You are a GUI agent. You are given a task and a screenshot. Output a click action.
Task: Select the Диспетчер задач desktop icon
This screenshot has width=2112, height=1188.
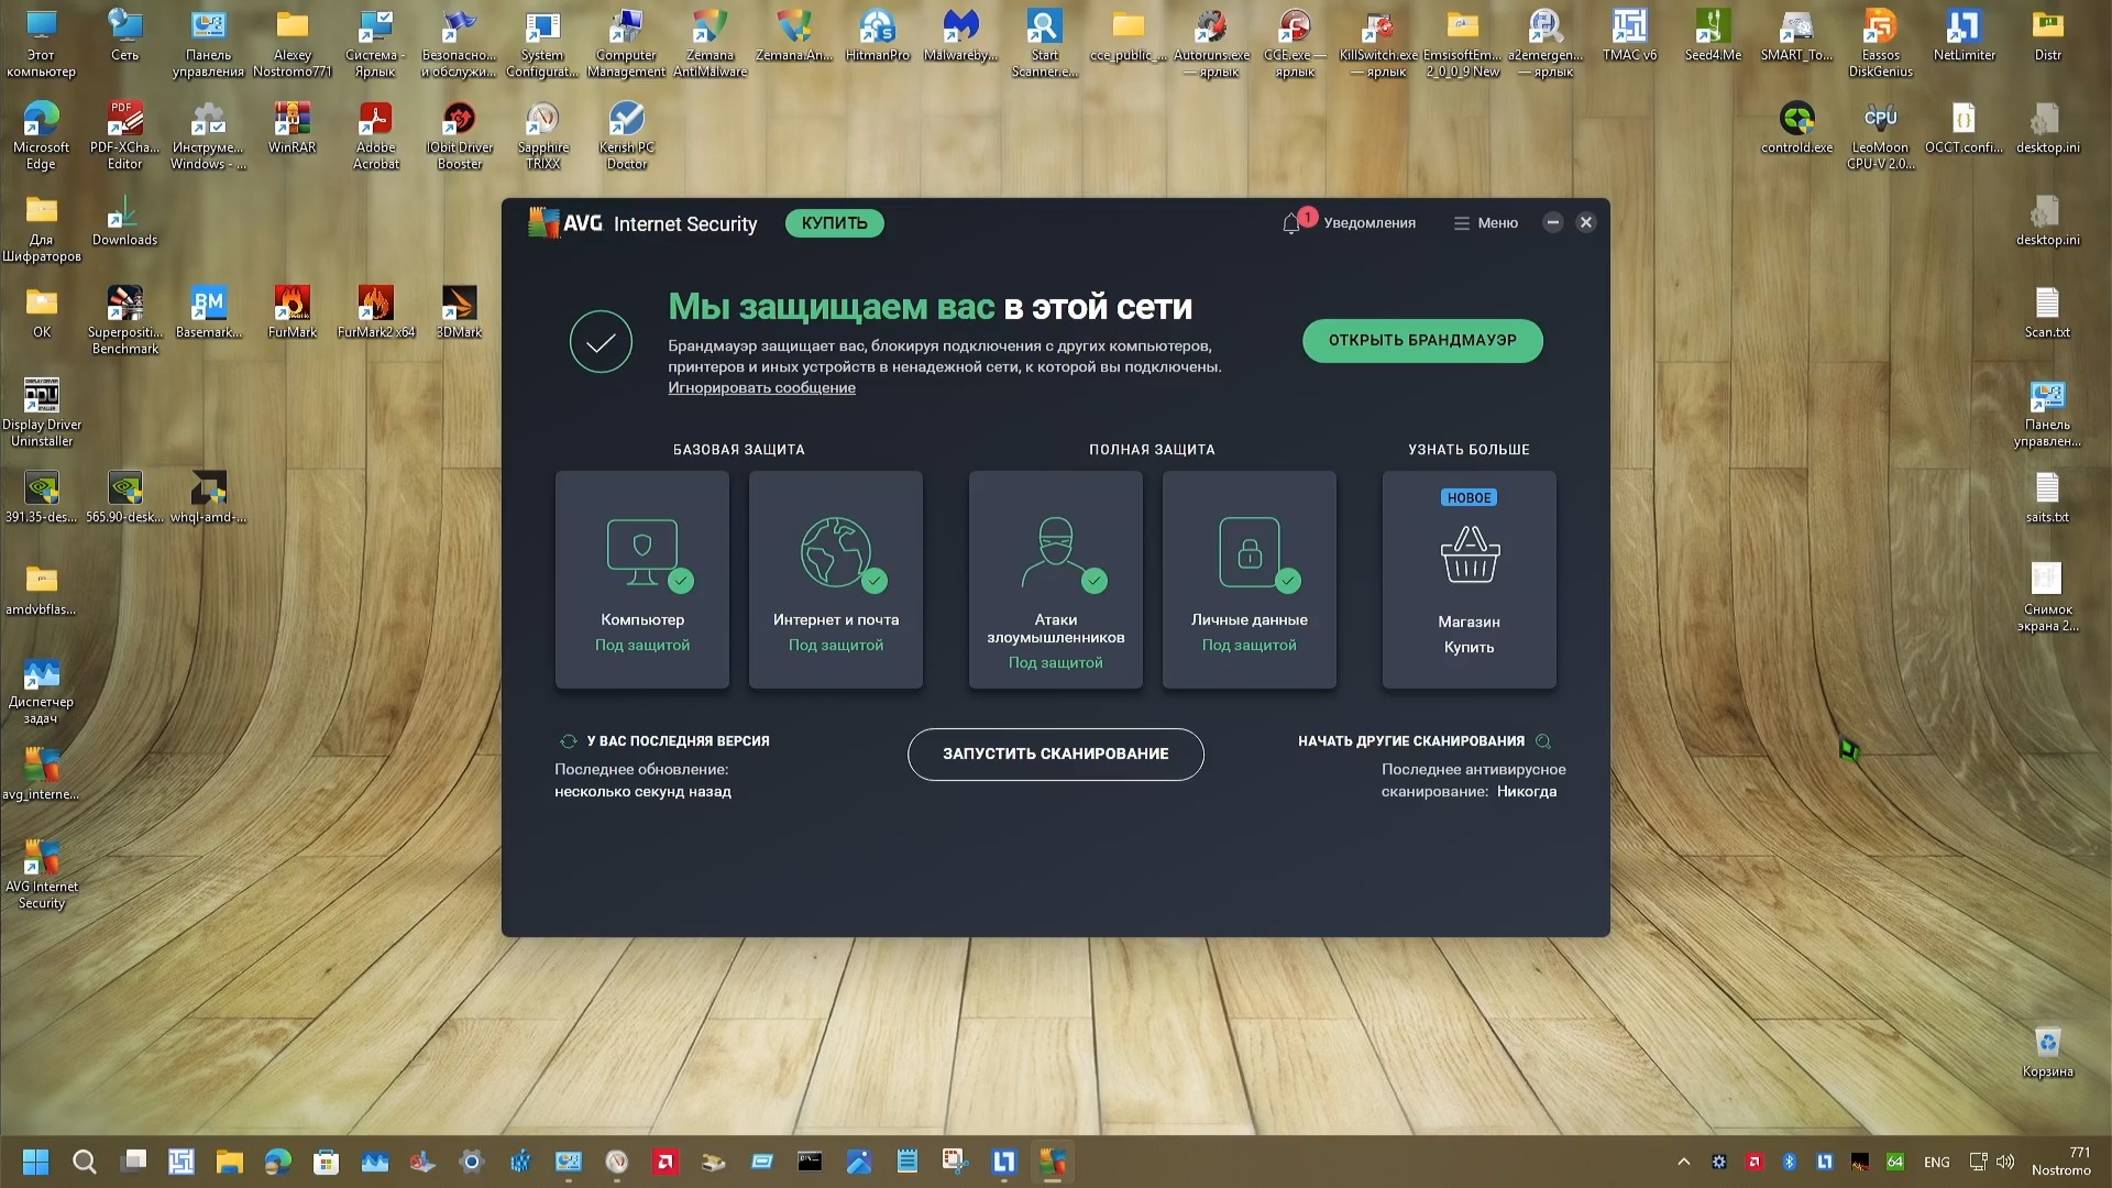pos(41,690)
